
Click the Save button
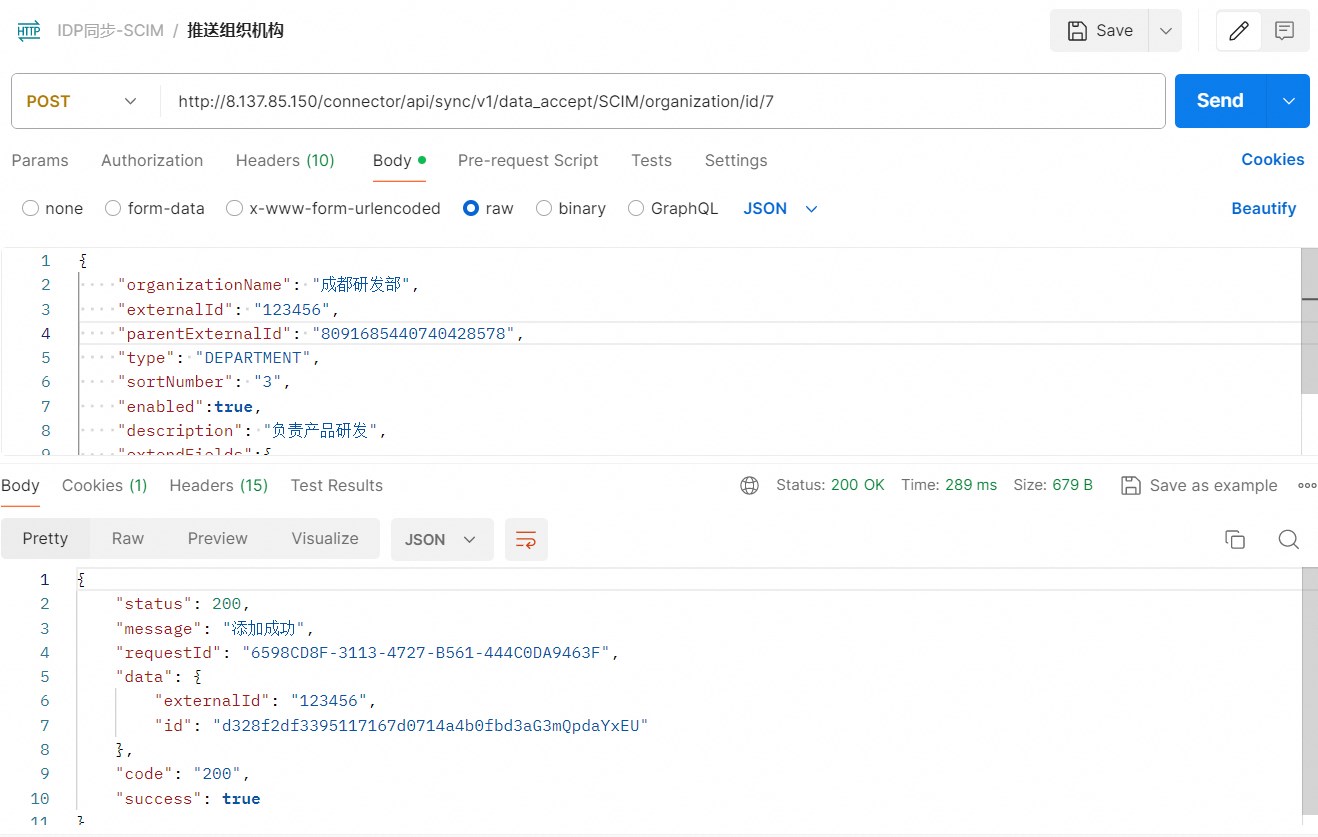(x=1099, y=31)
